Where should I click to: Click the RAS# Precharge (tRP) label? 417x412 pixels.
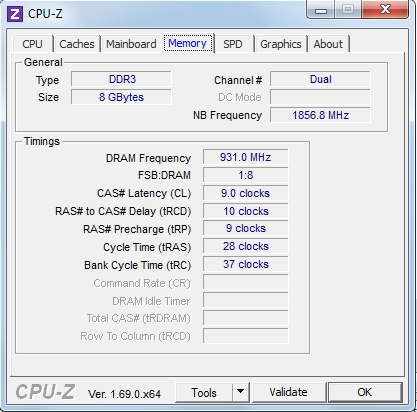pos(137,229)
